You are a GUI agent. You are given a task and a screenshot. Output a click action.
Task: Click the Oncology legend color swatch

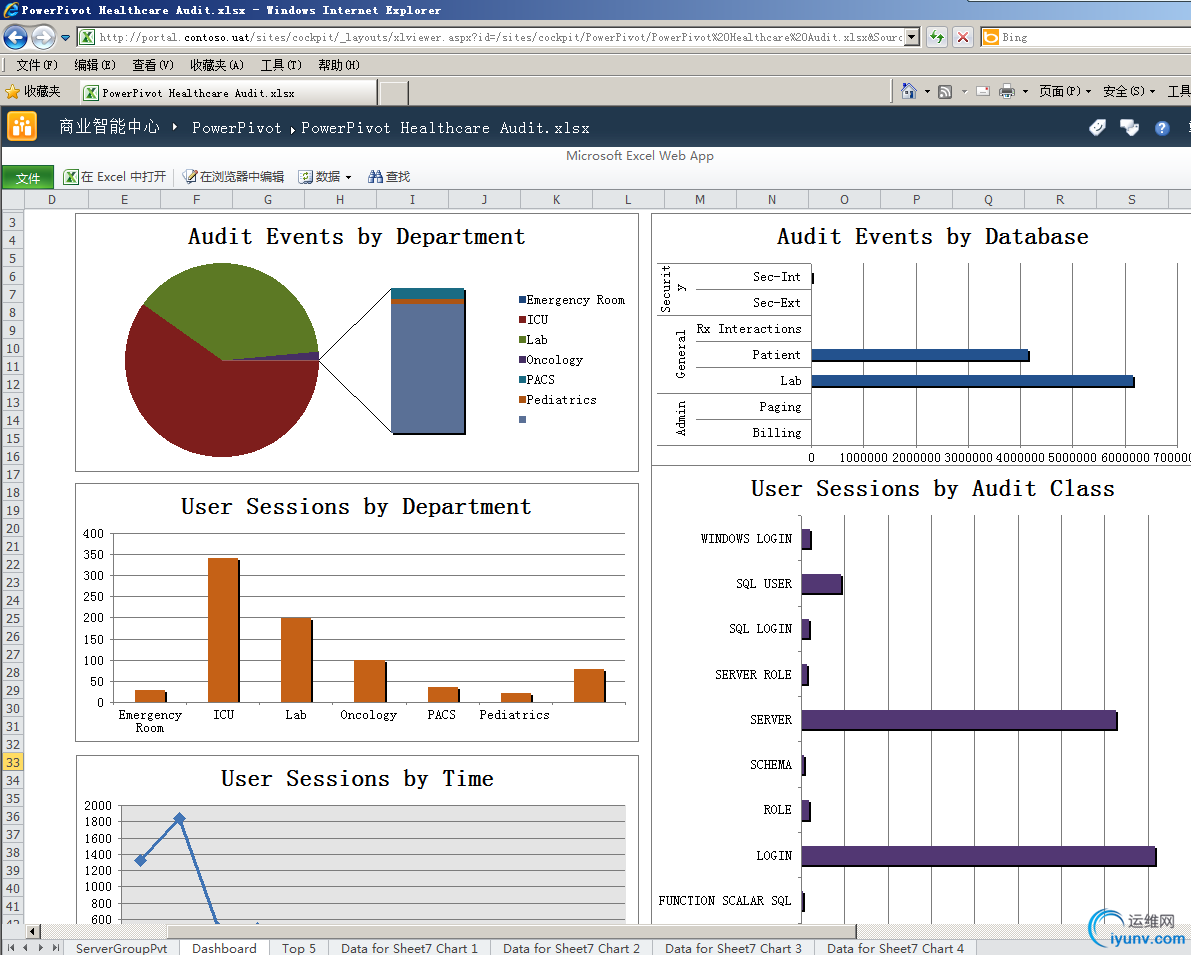(x=523, y=359)
